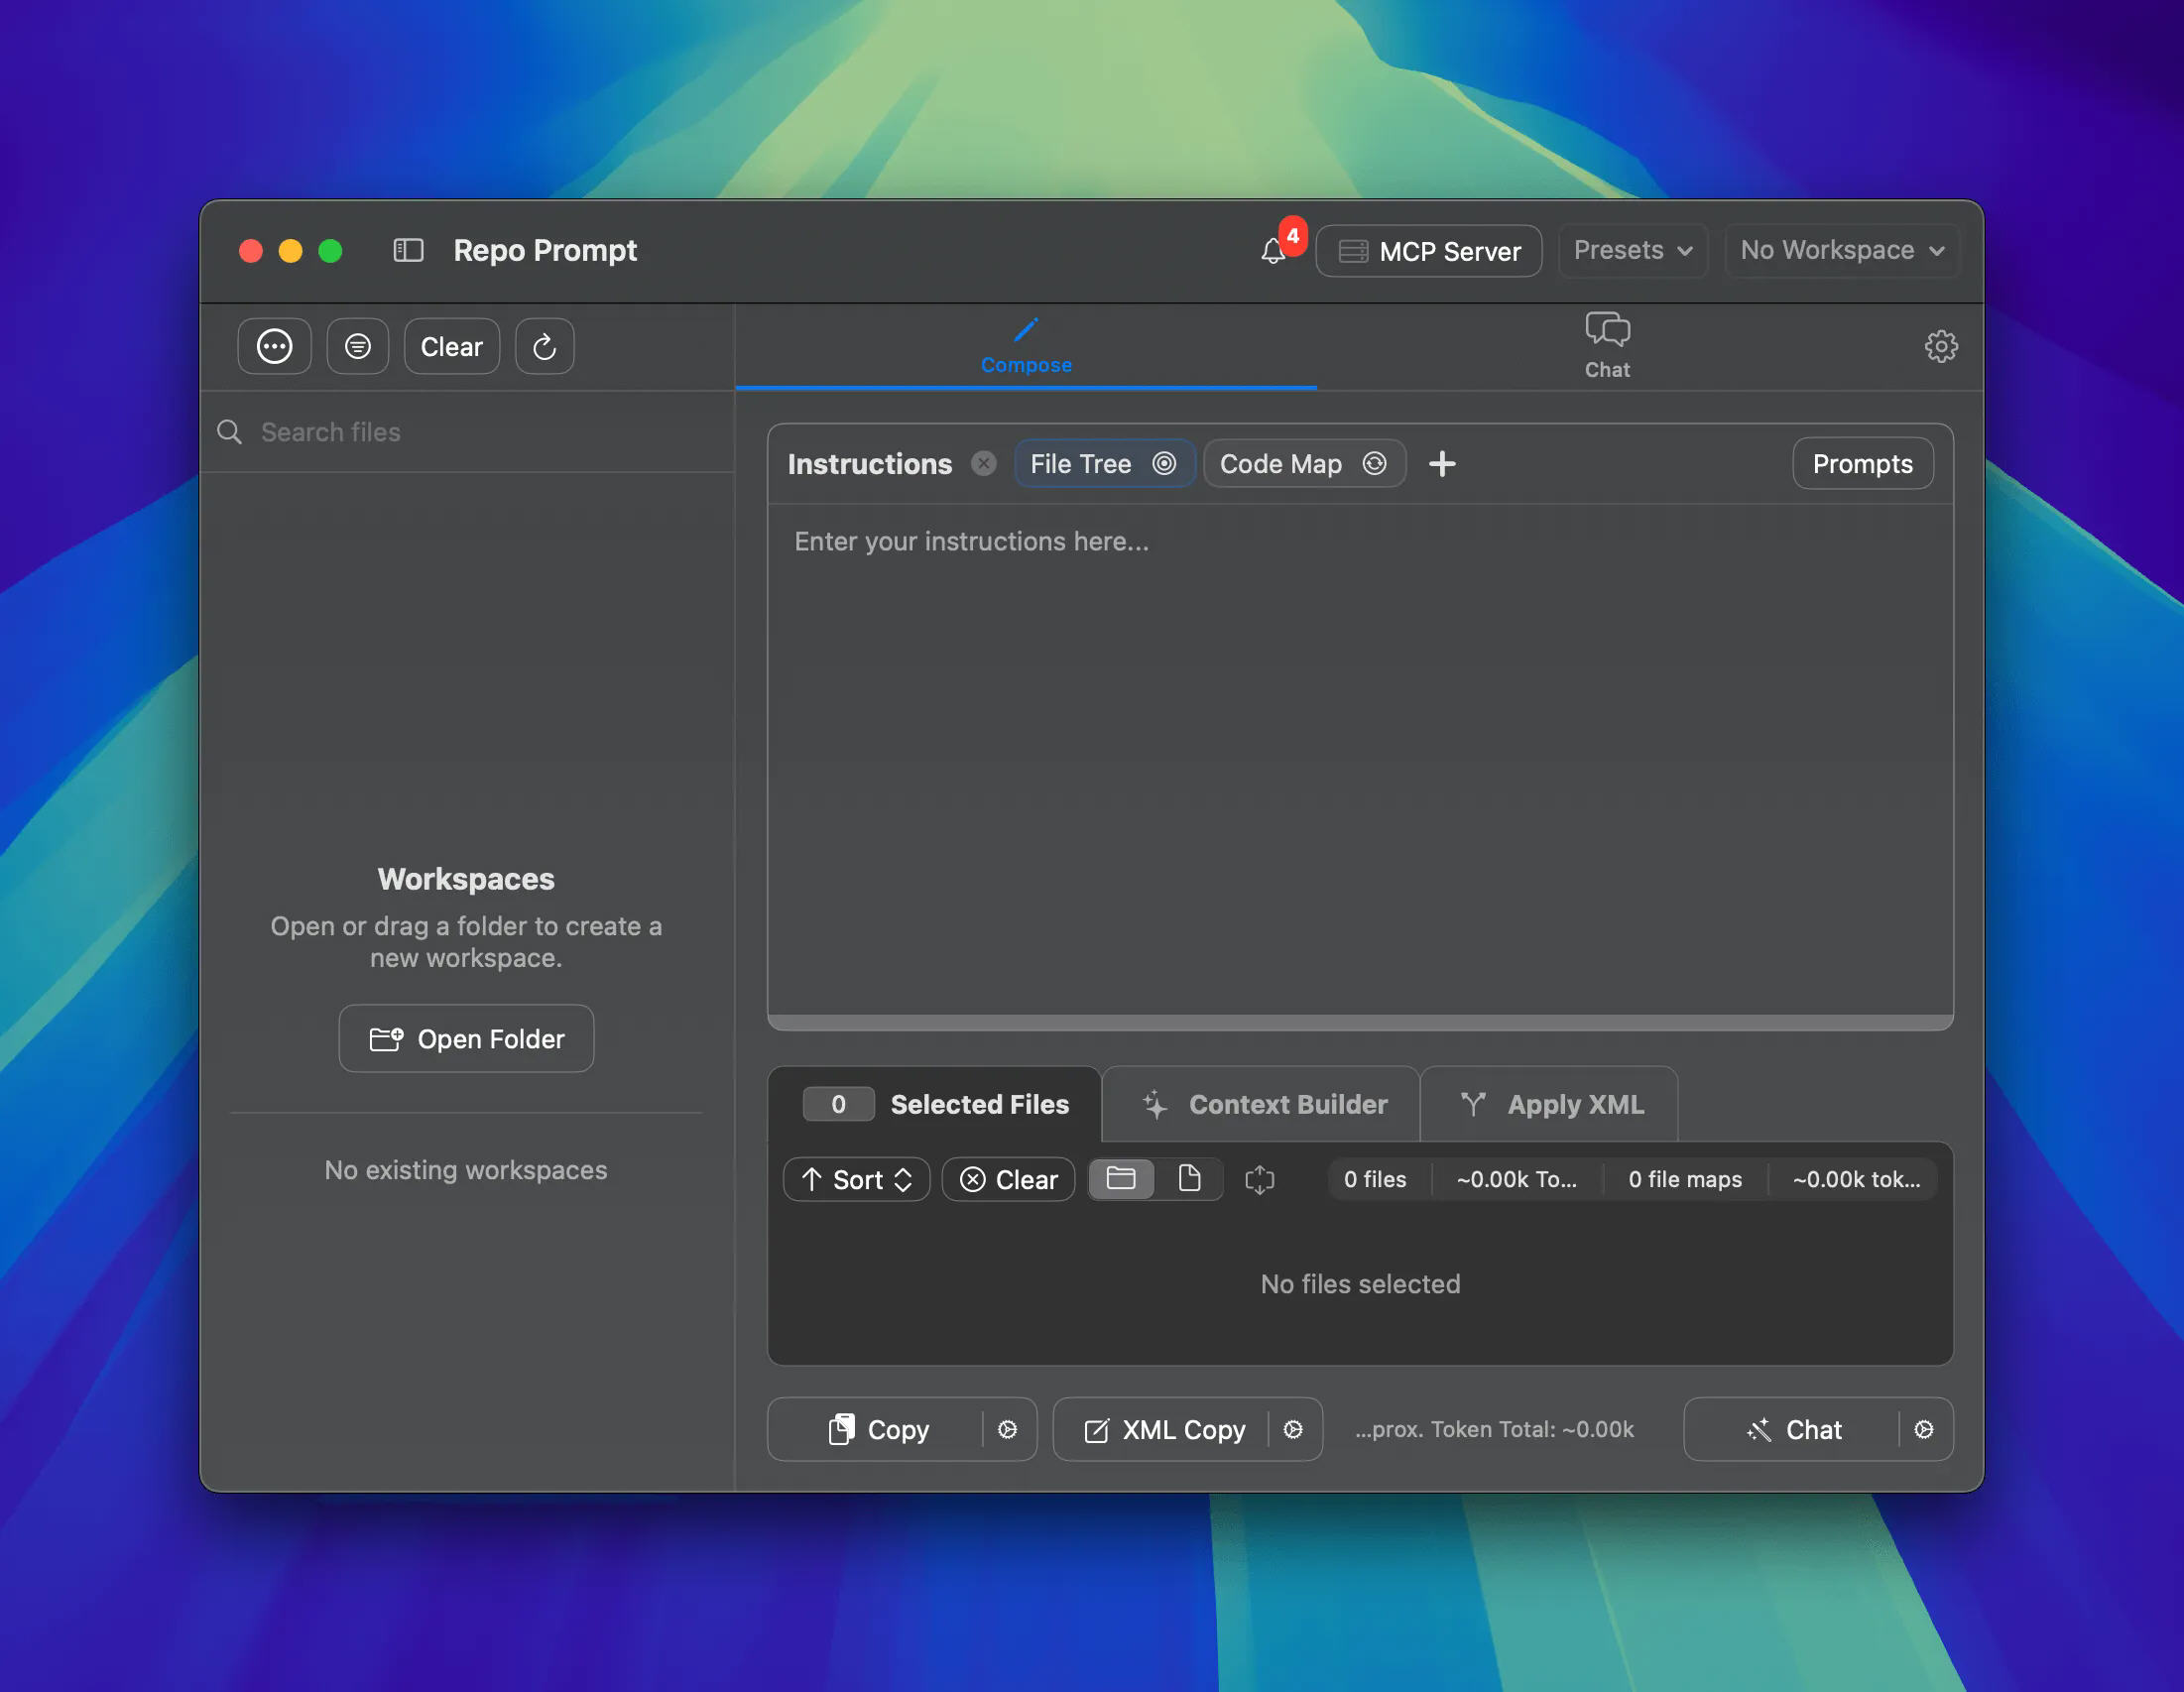
Task: Switch to file view mode
Action: (x=1189, y=1180)
